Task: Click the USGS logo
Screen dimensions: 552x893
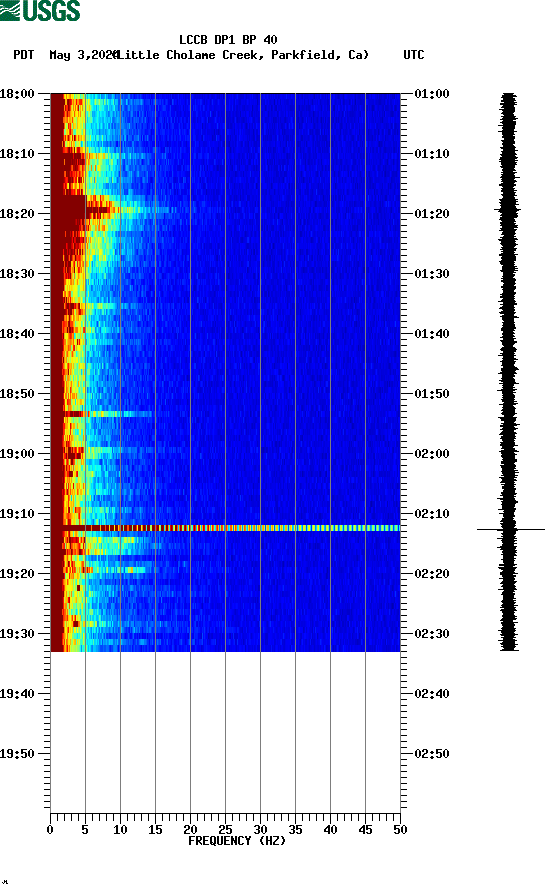Action: (x=40, y=10)
